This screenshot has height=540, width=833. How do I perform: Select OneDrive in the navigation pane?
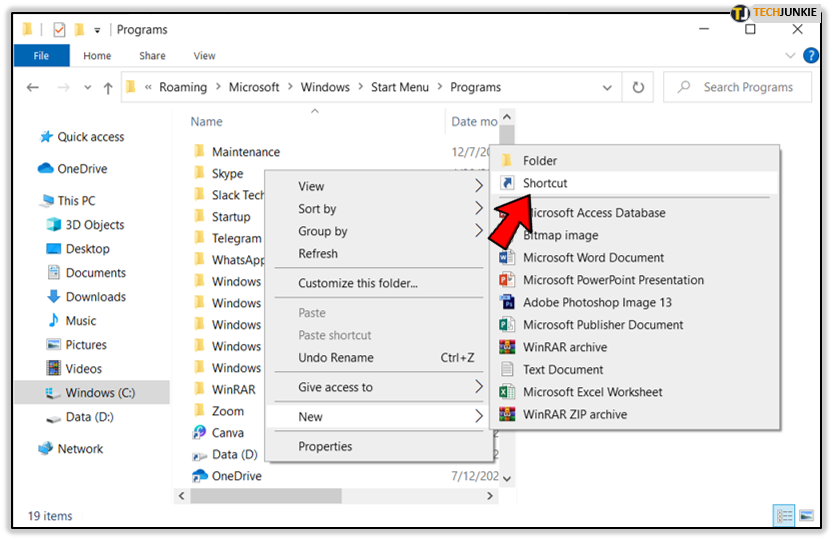pyautogui.click(x=73, y=169)
